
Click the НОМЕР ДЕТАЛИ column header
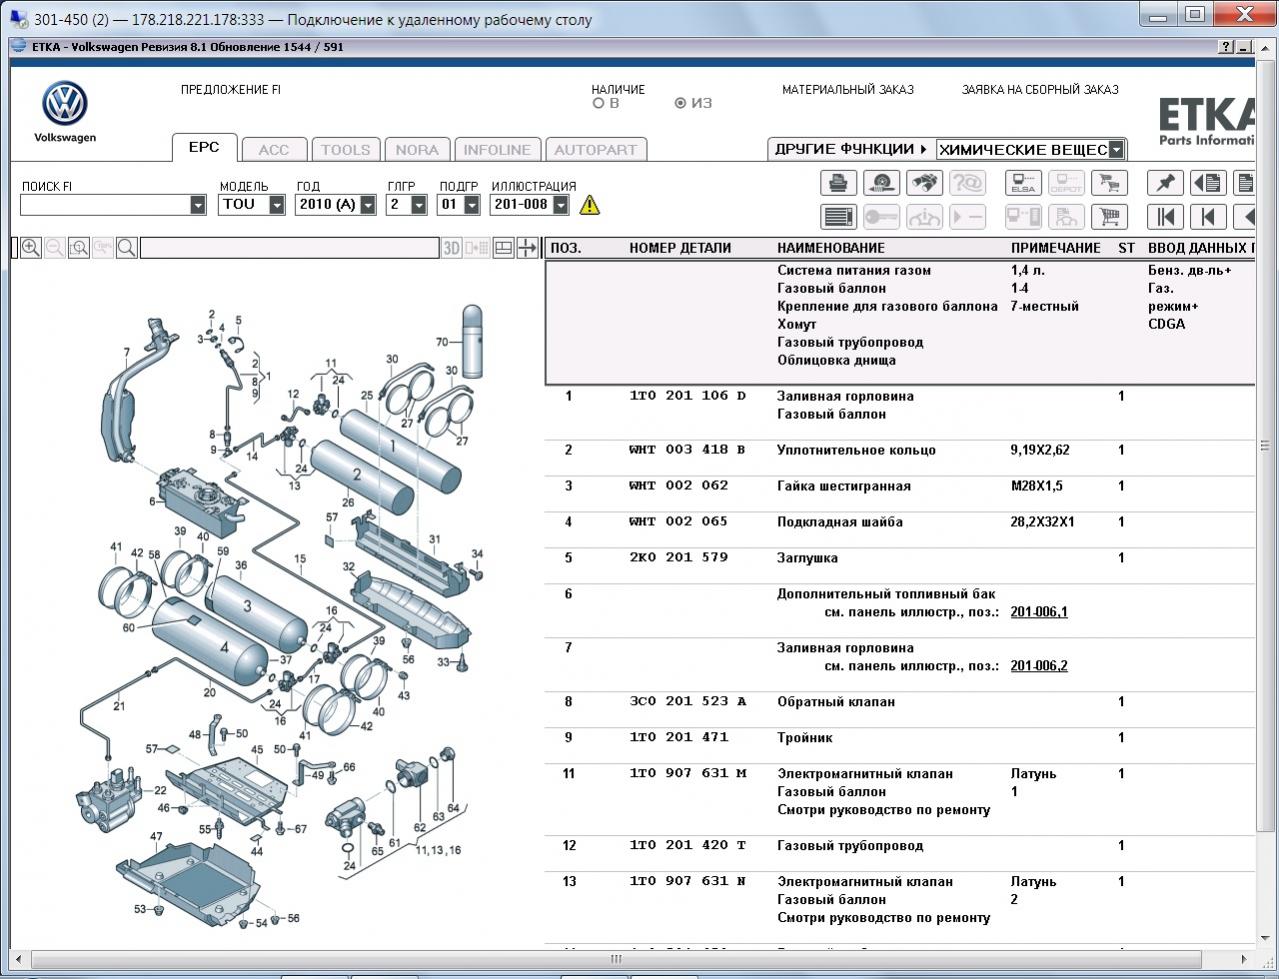(680, 248)
